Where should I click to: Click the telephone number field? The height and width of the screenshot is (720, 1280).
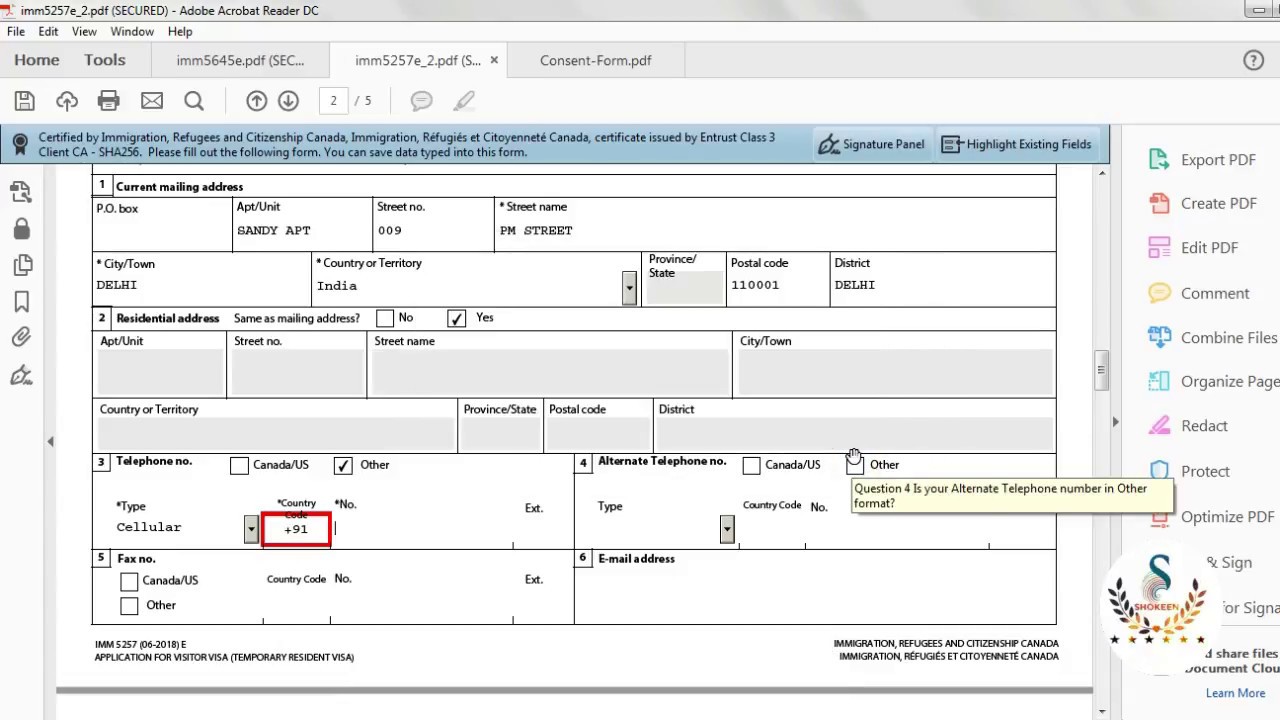coord(422,530)
